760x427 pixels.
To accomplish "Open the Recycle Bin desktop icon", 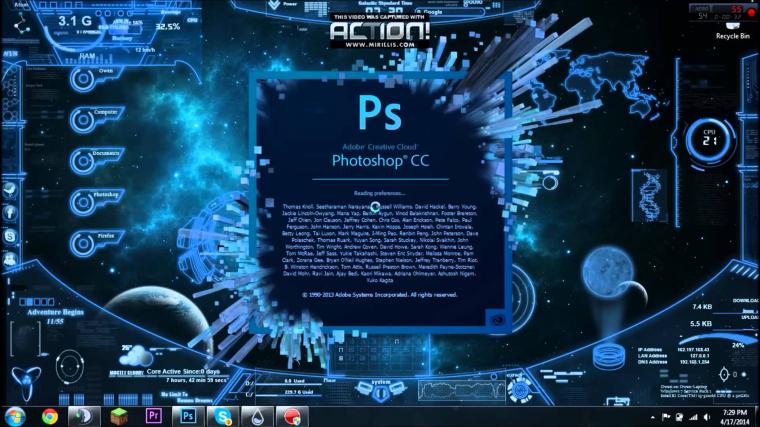I will (733, 29).
